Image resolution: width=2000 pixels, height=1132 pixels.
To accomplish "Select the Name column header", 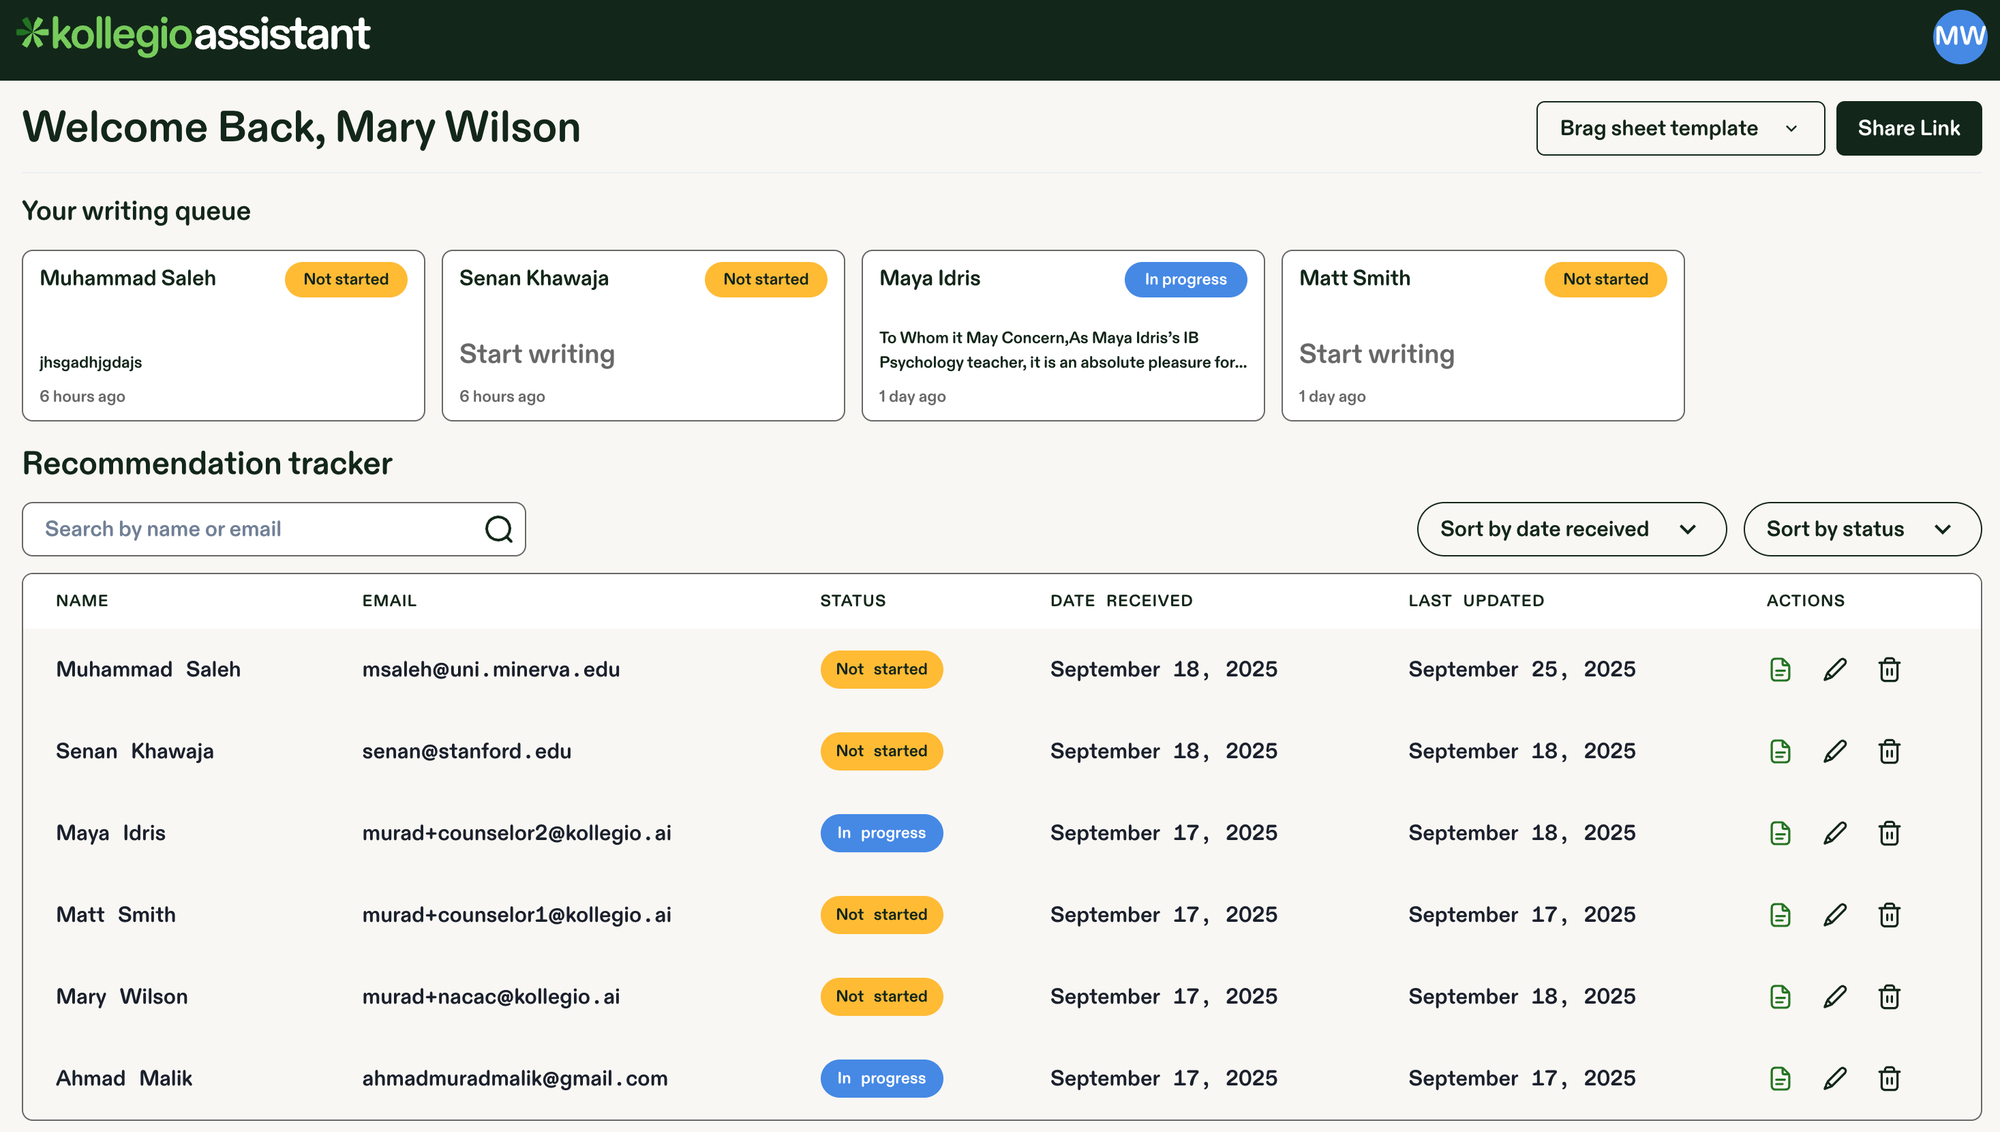I will point(81,600).
